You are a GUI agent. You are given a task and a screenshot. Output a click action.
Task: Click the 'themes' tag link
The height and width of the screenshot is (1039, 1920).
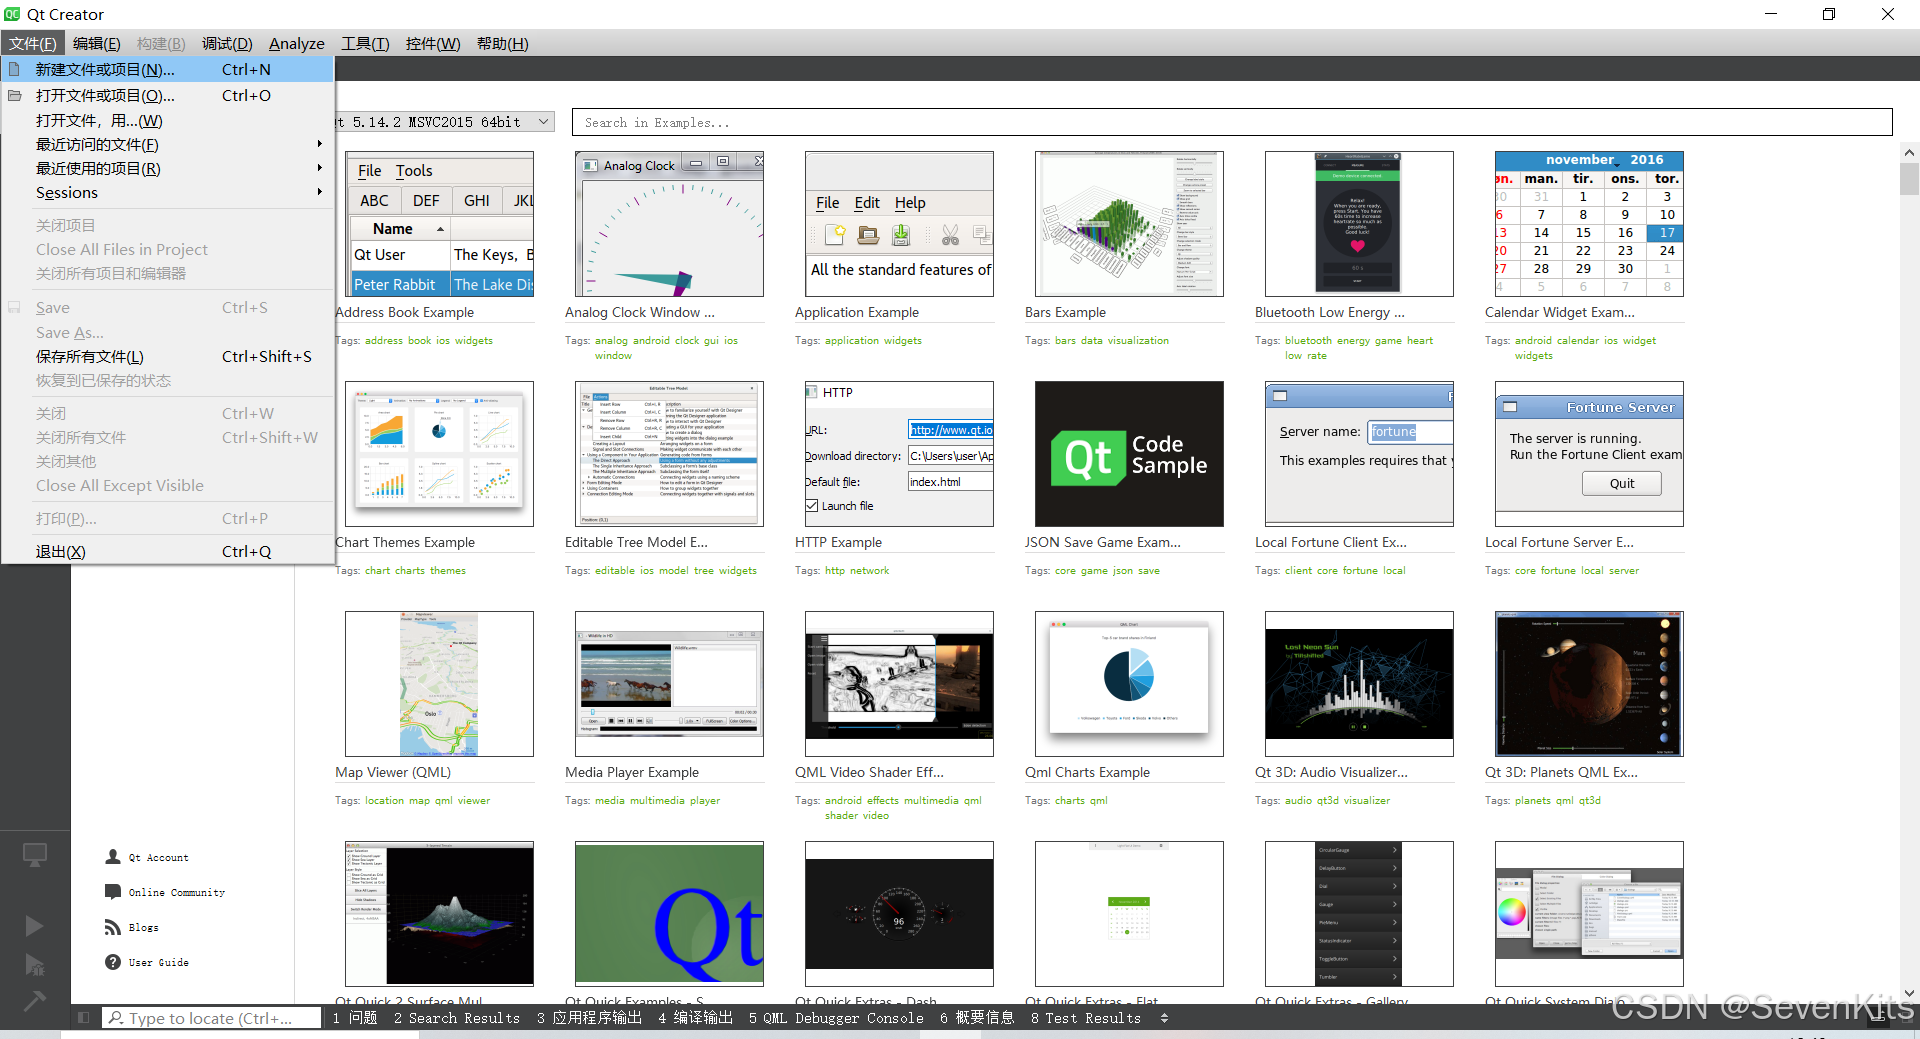click(x=447, y=570)
